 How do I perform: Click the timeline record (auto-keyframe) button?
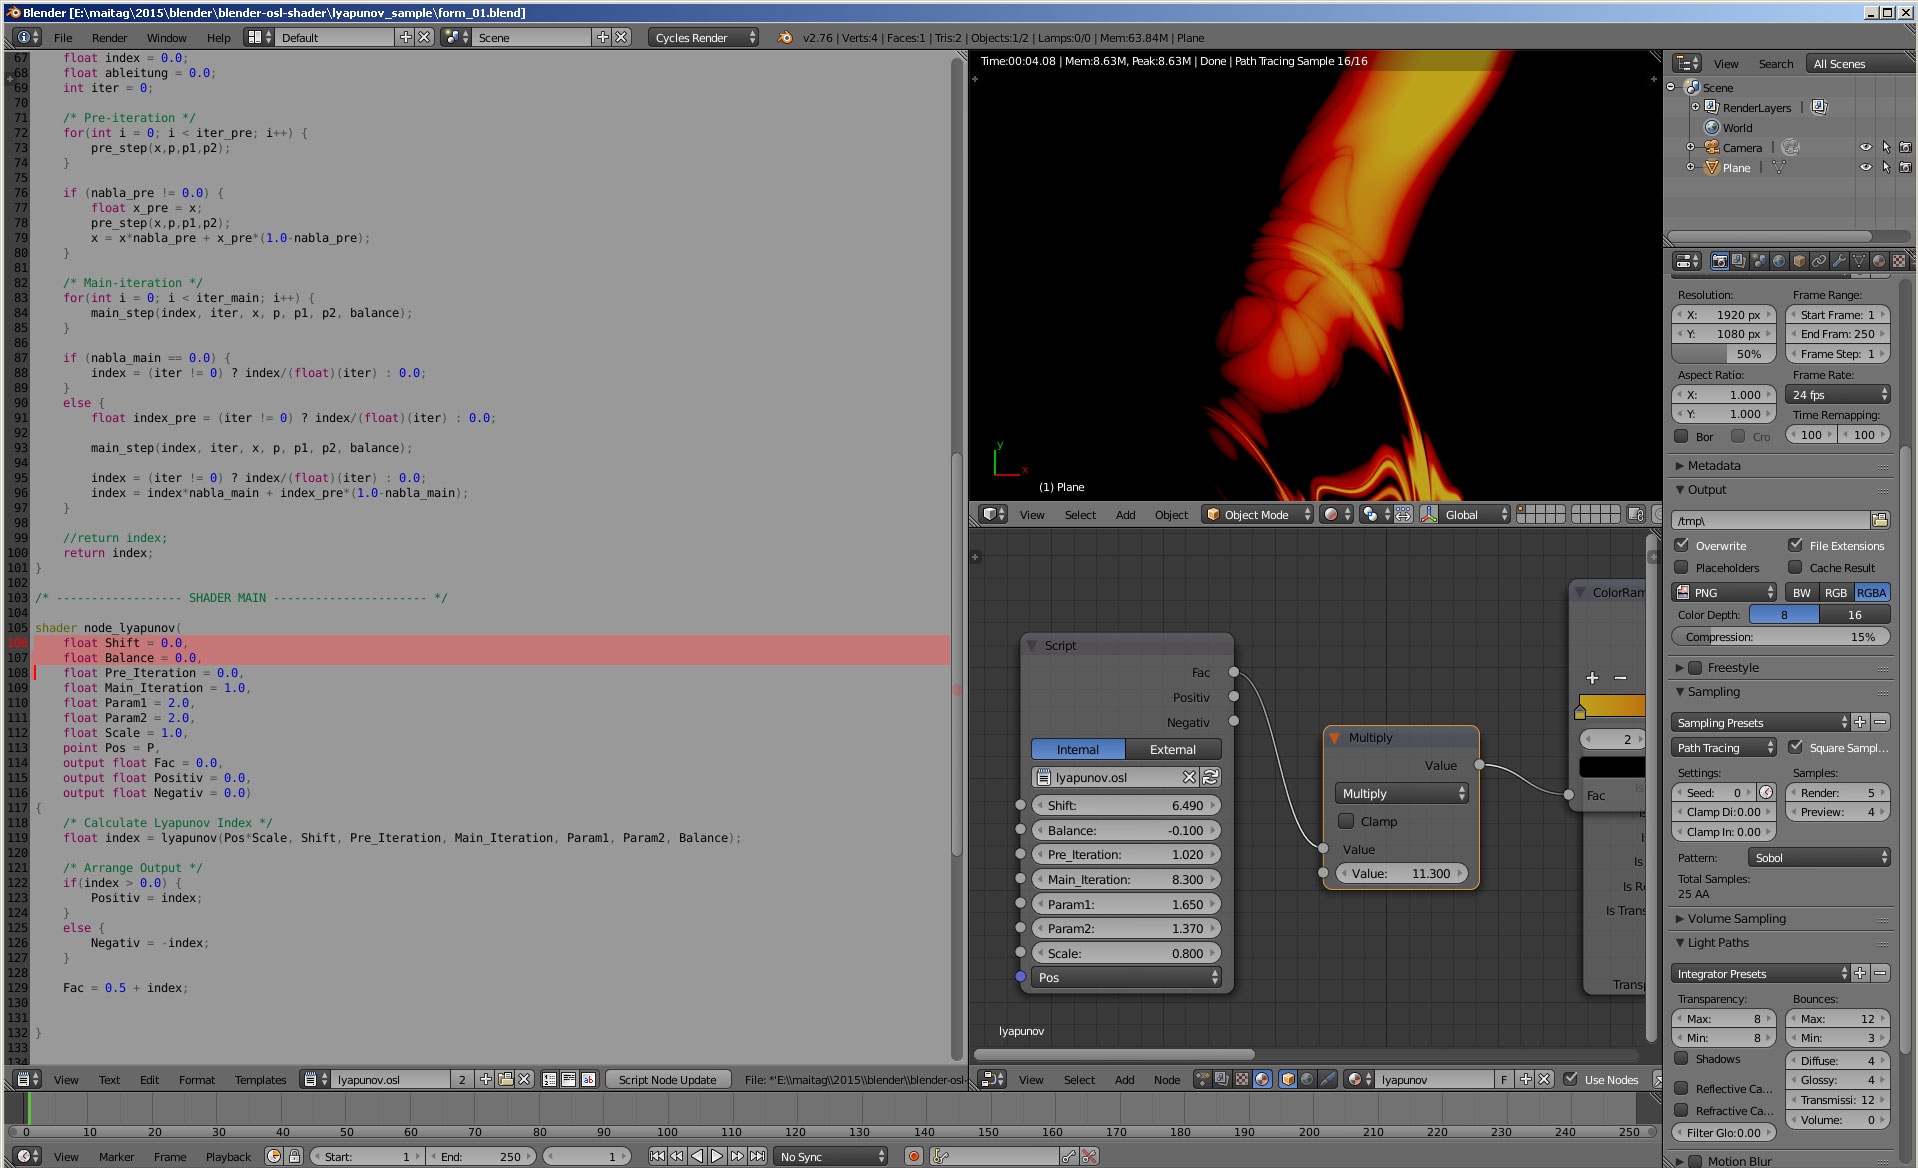(913, 1156)
